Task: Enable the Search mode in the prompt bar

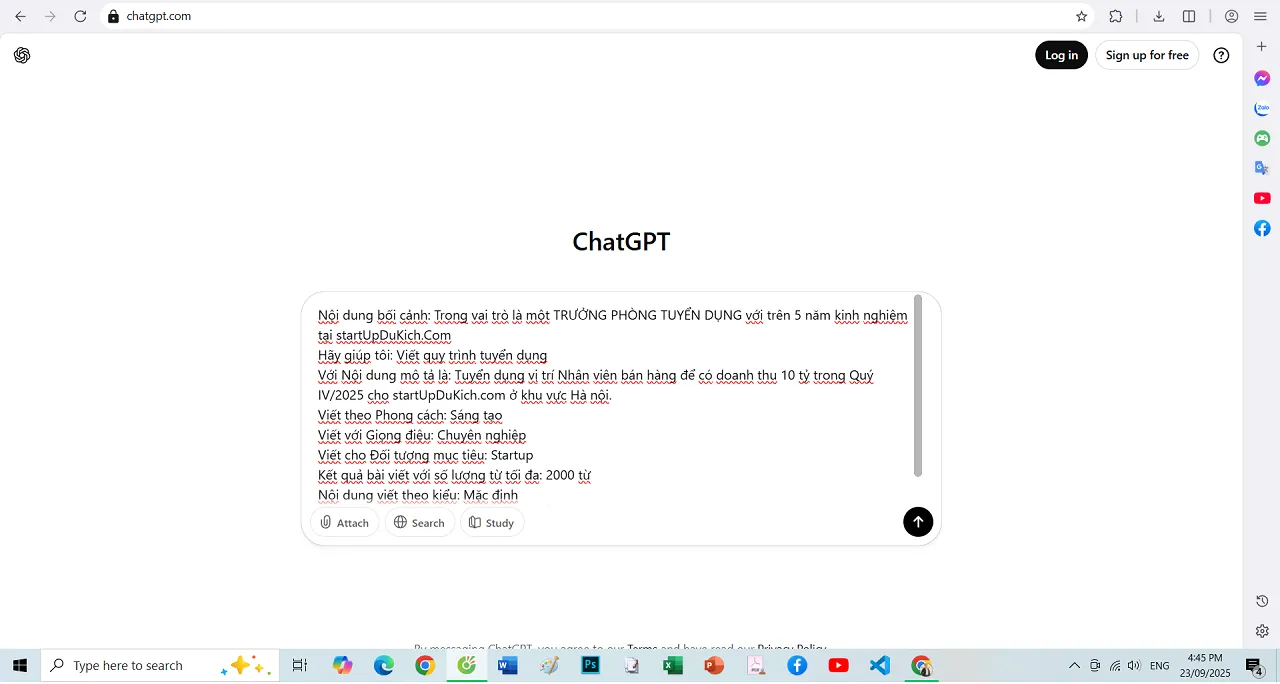Action: click(x=419, y=522)
